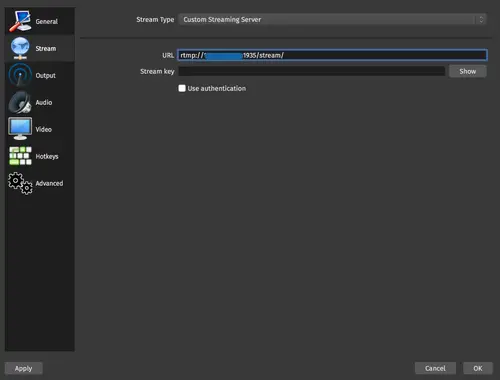Click the Cancel button
The width and height of the screenshot is (500, 380).
[435, 368]
